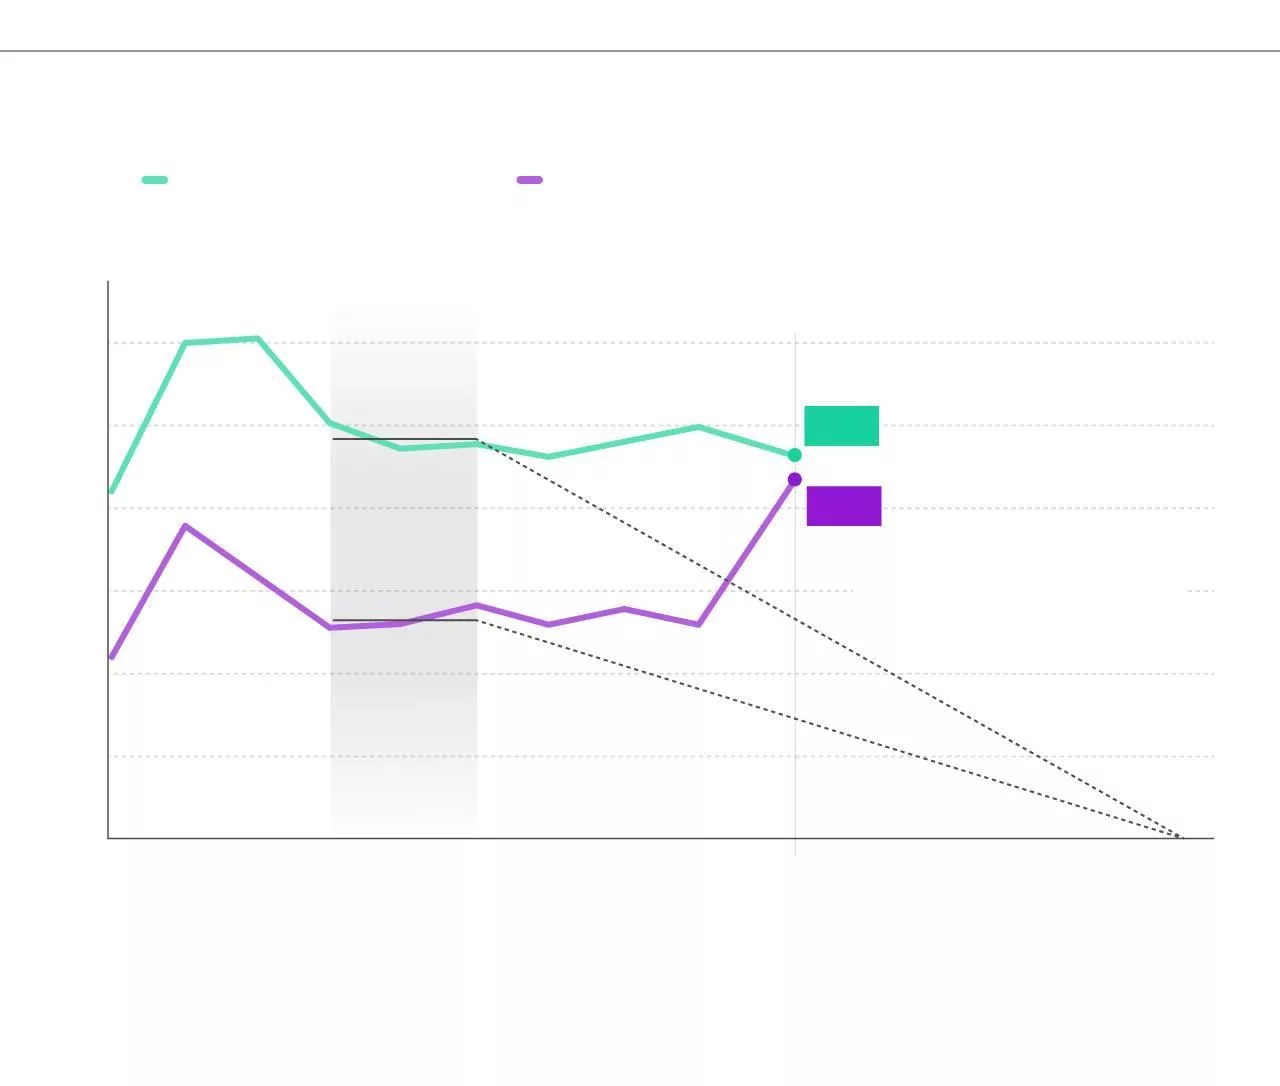Click the green line's highest peak

[257, 339]
